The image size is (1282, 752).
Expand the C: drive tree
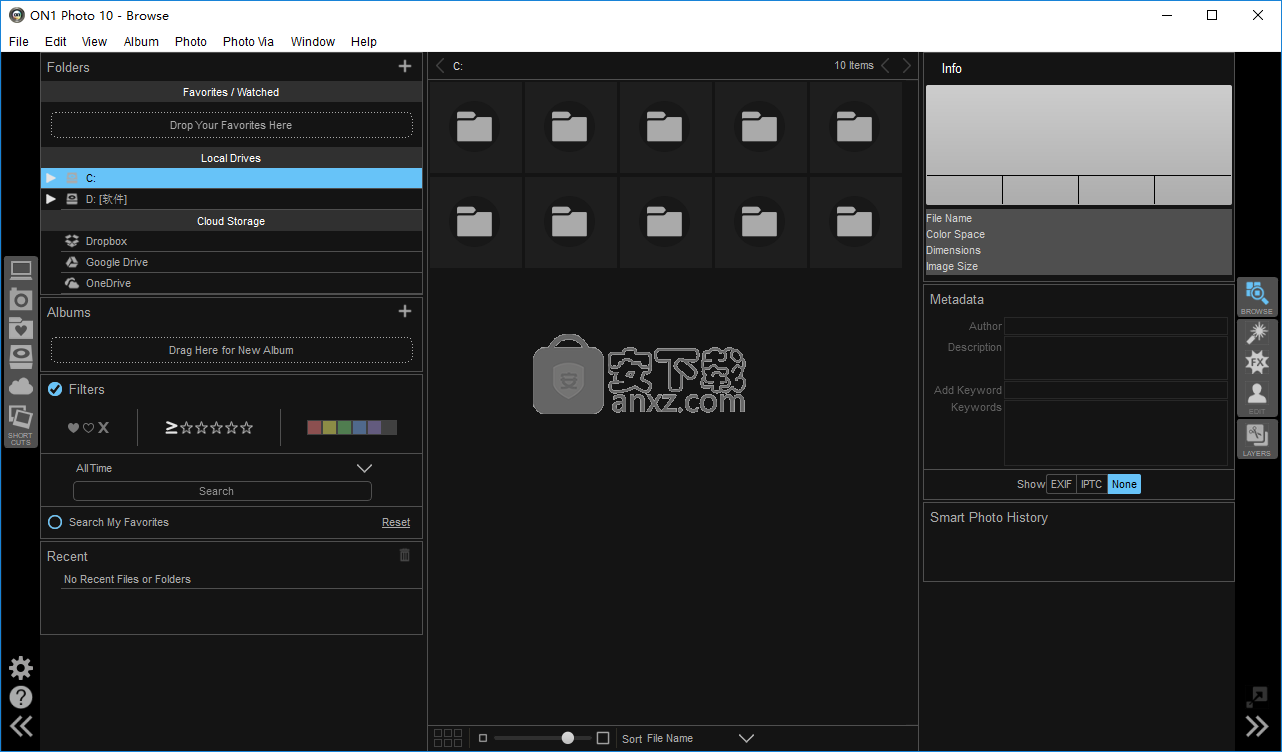coord(51,178)
